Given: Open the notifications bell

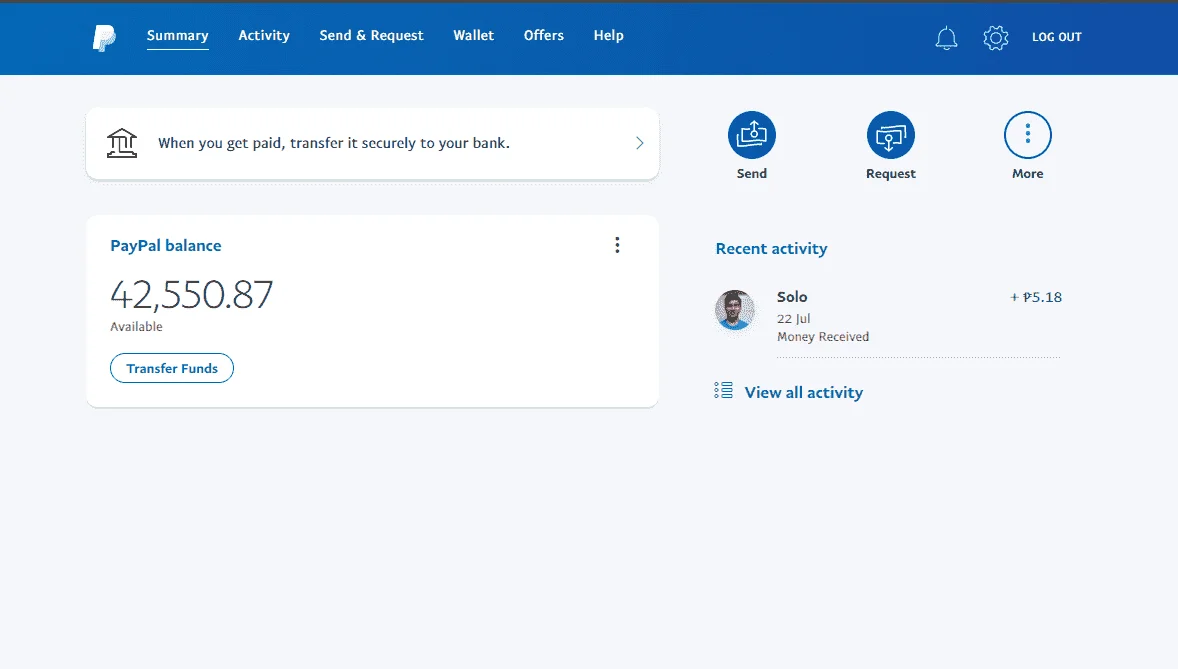Looking at the screenshot, I should click(946, 38).
